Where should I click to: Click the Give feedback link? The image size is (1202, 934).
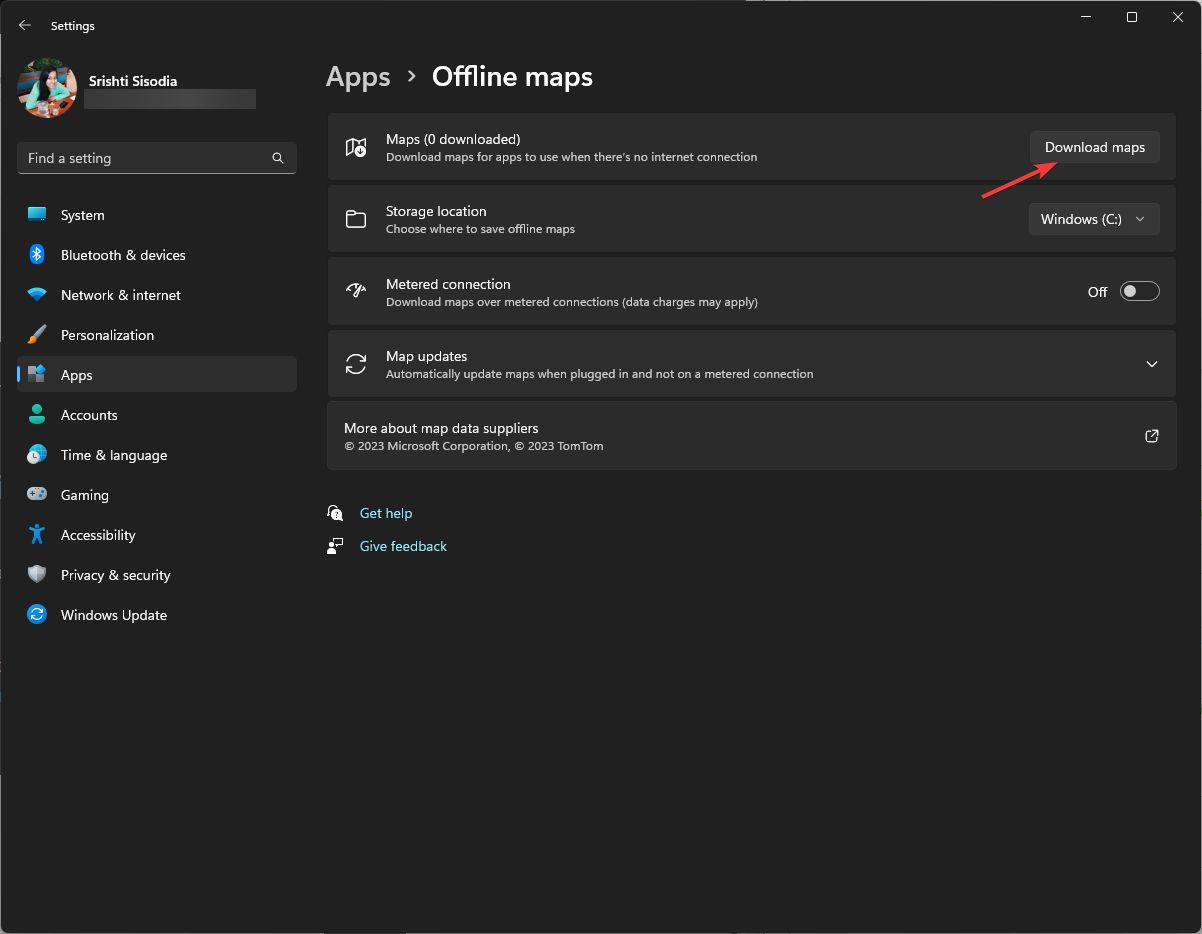(x=402, y=545)
